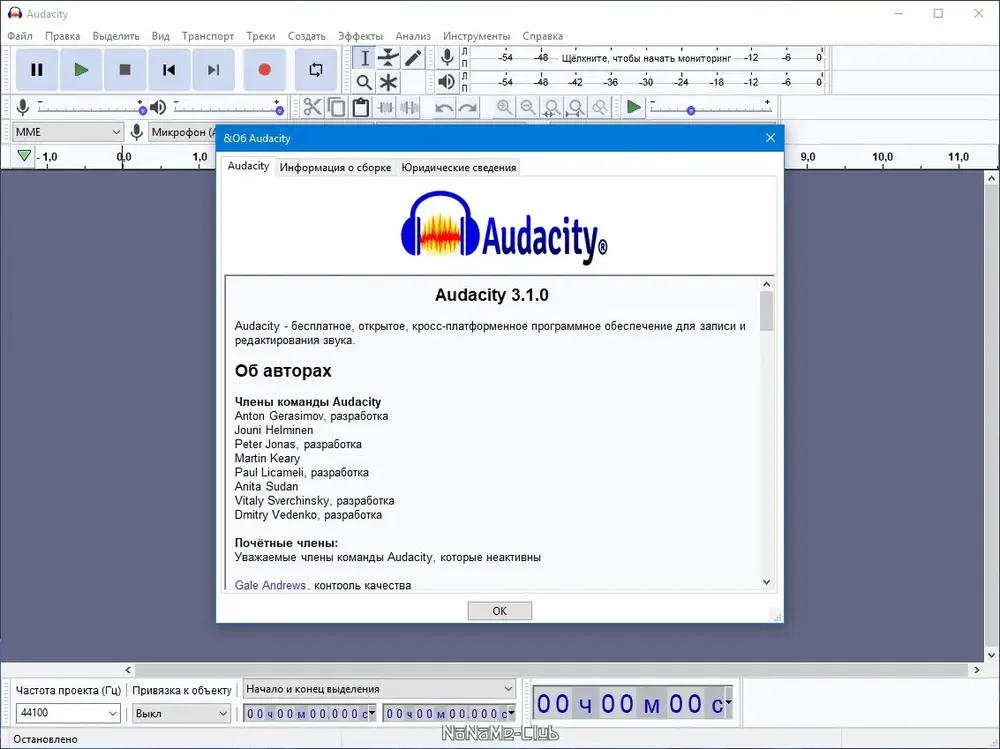Skip to end of the project
Viewport: 1000px width, 749px height.
pos(213,70)
